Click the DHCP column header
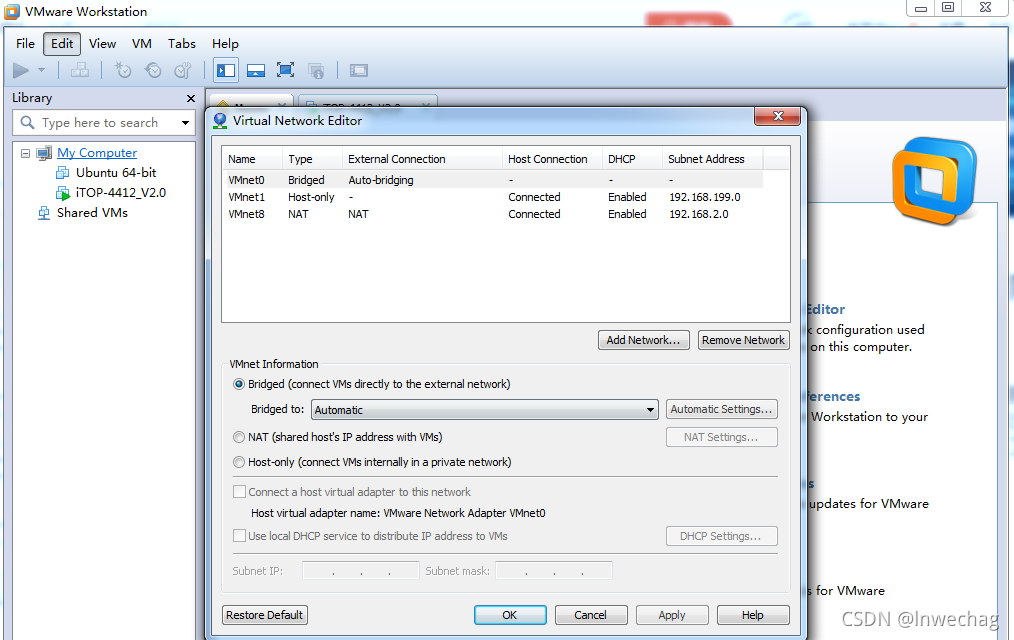This screenshot has height=640, width=1014. click(632, 159)
